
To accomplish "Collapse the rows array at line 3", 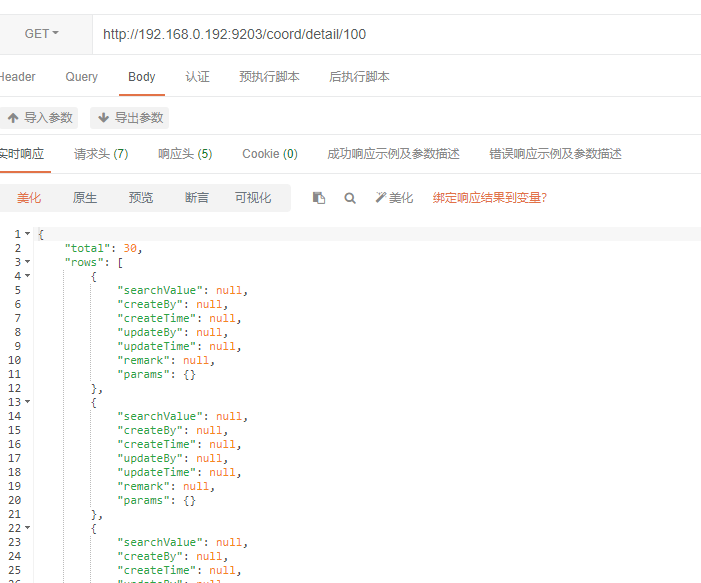I will 28,262.
